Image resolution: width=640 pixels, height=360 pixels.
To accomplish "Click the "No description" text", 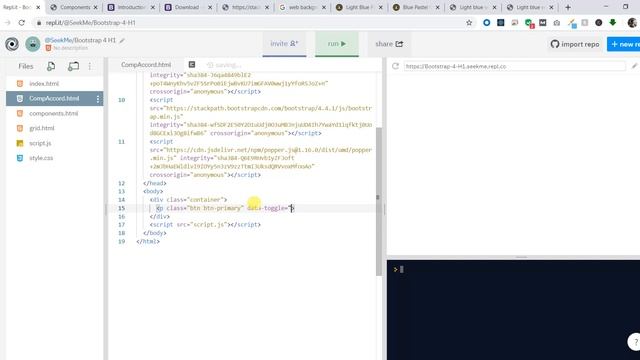I will (x=70, y=48).
